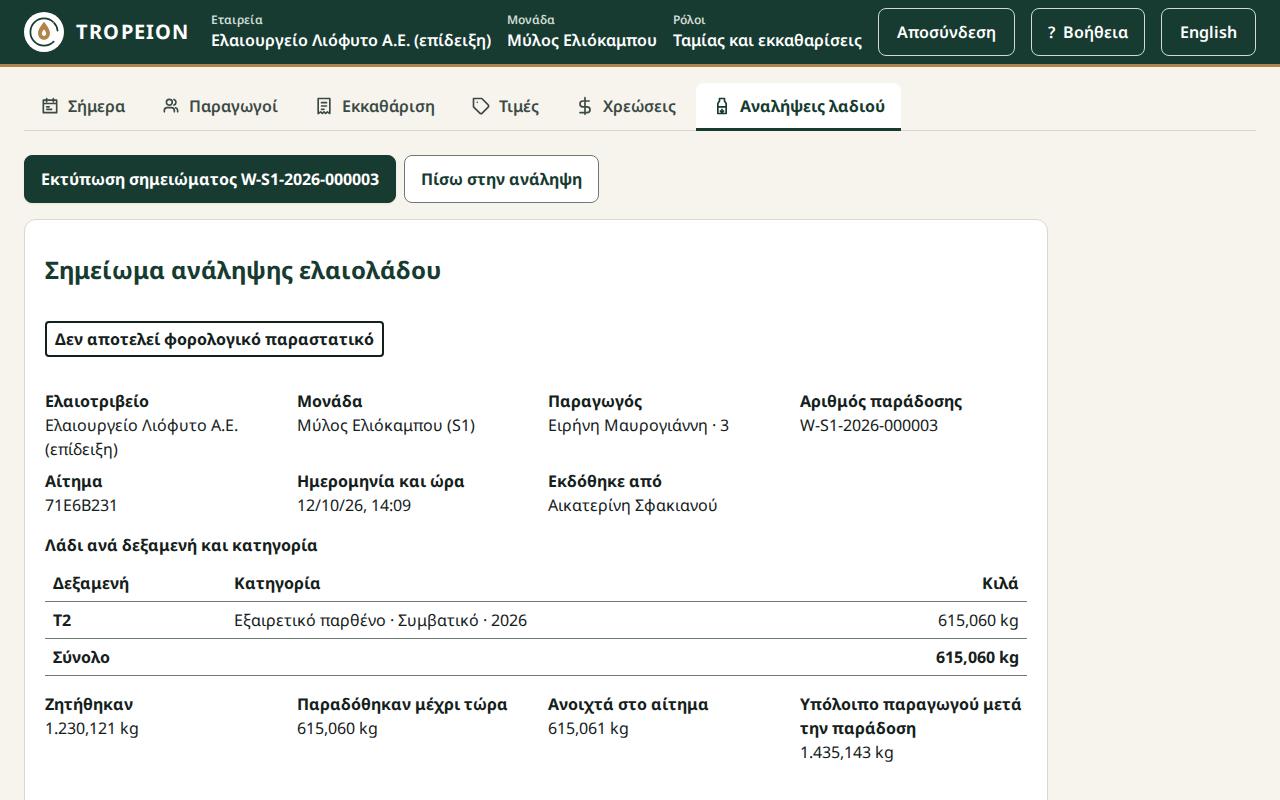Click the Σύνολο total row label
The height and width of the screenshot is (800, 1280).
pyautogui.click(x=81, y=657)
